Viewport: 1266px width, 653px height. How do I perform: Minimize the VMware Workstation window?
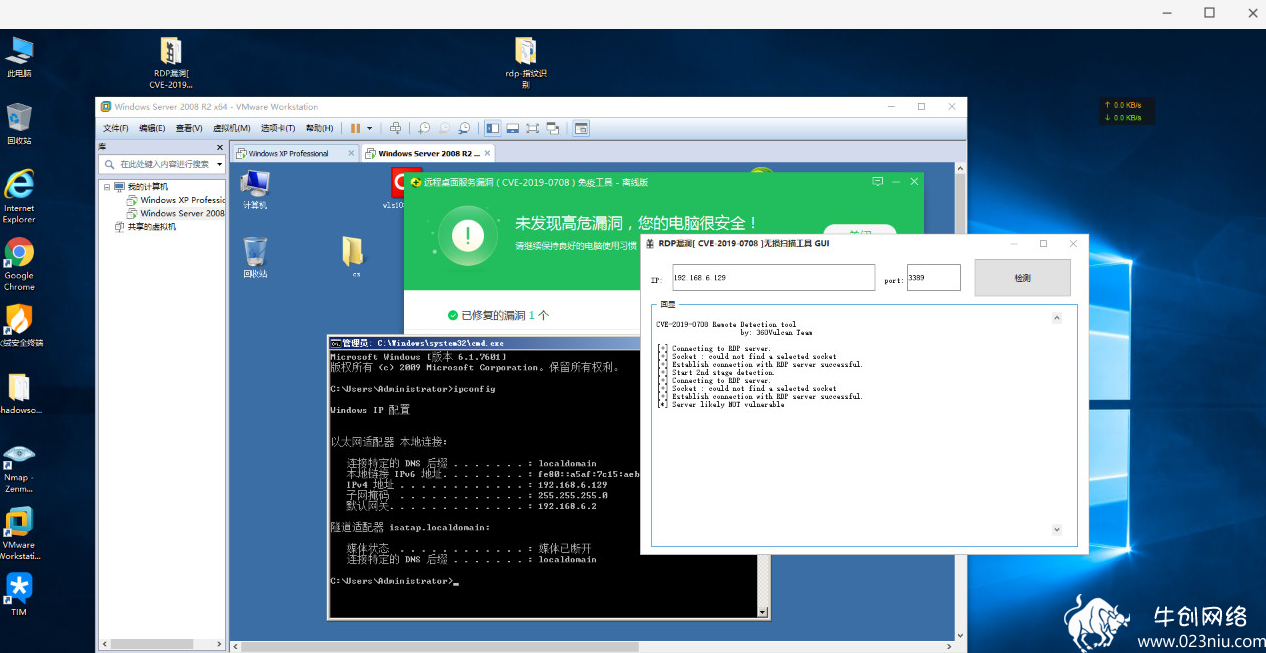point(893,107)
